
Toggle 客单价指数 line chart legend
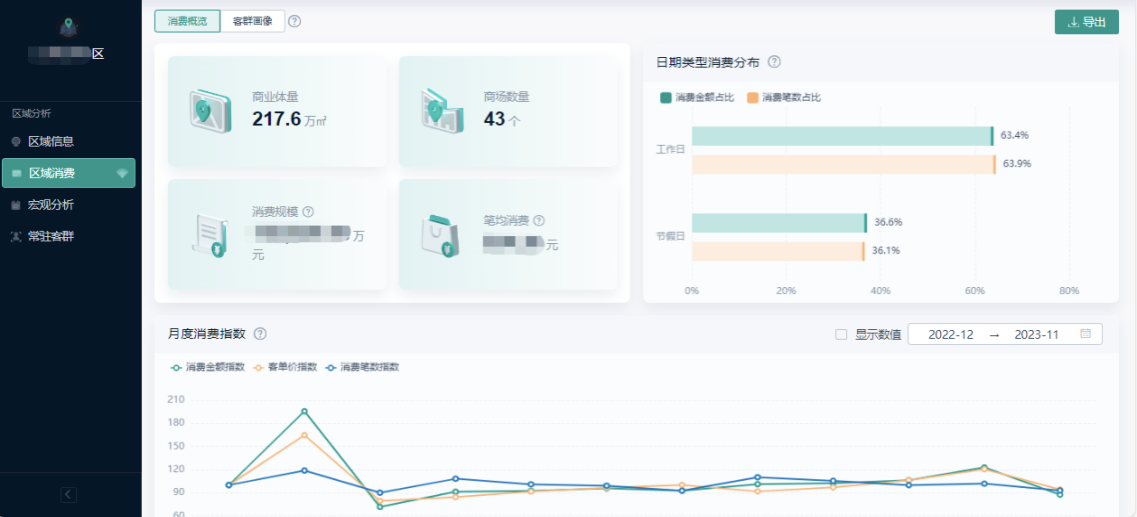tap(286, 367)
